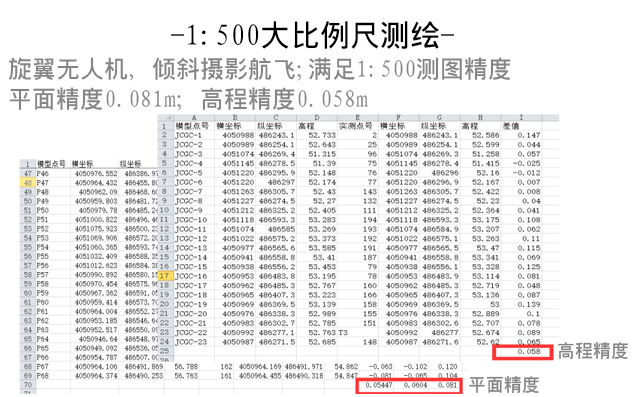Image resolution: width=633 pixels, height=397 pixels.
Task: Click the 0.058 elevation accuracy cell
Action: (x=521, y=351)
